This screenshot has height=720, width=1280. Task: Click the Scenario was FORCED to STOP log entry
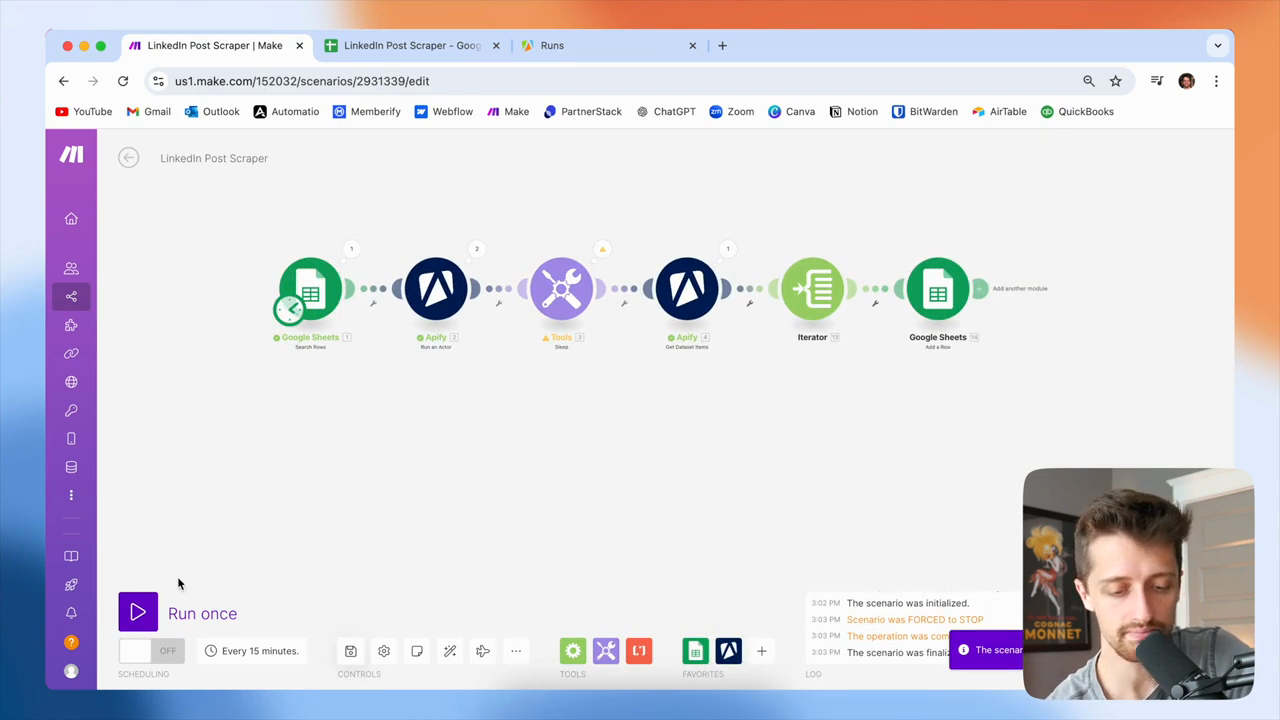tap(915, 620)
